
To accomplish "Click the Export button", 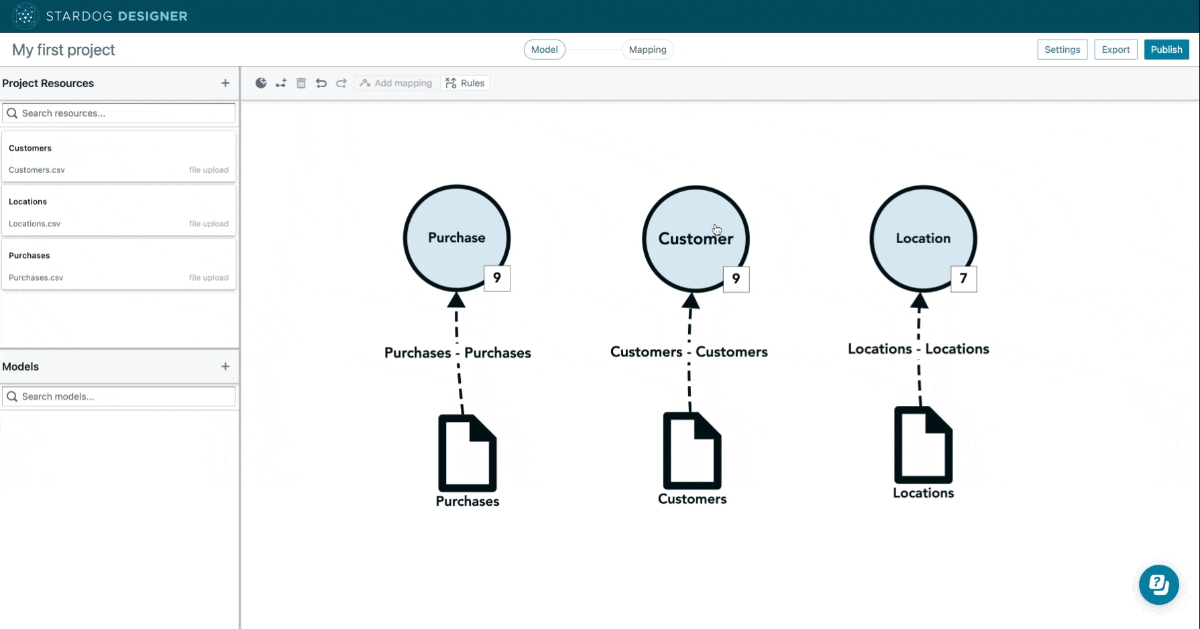I will (x=1115, y=49).
